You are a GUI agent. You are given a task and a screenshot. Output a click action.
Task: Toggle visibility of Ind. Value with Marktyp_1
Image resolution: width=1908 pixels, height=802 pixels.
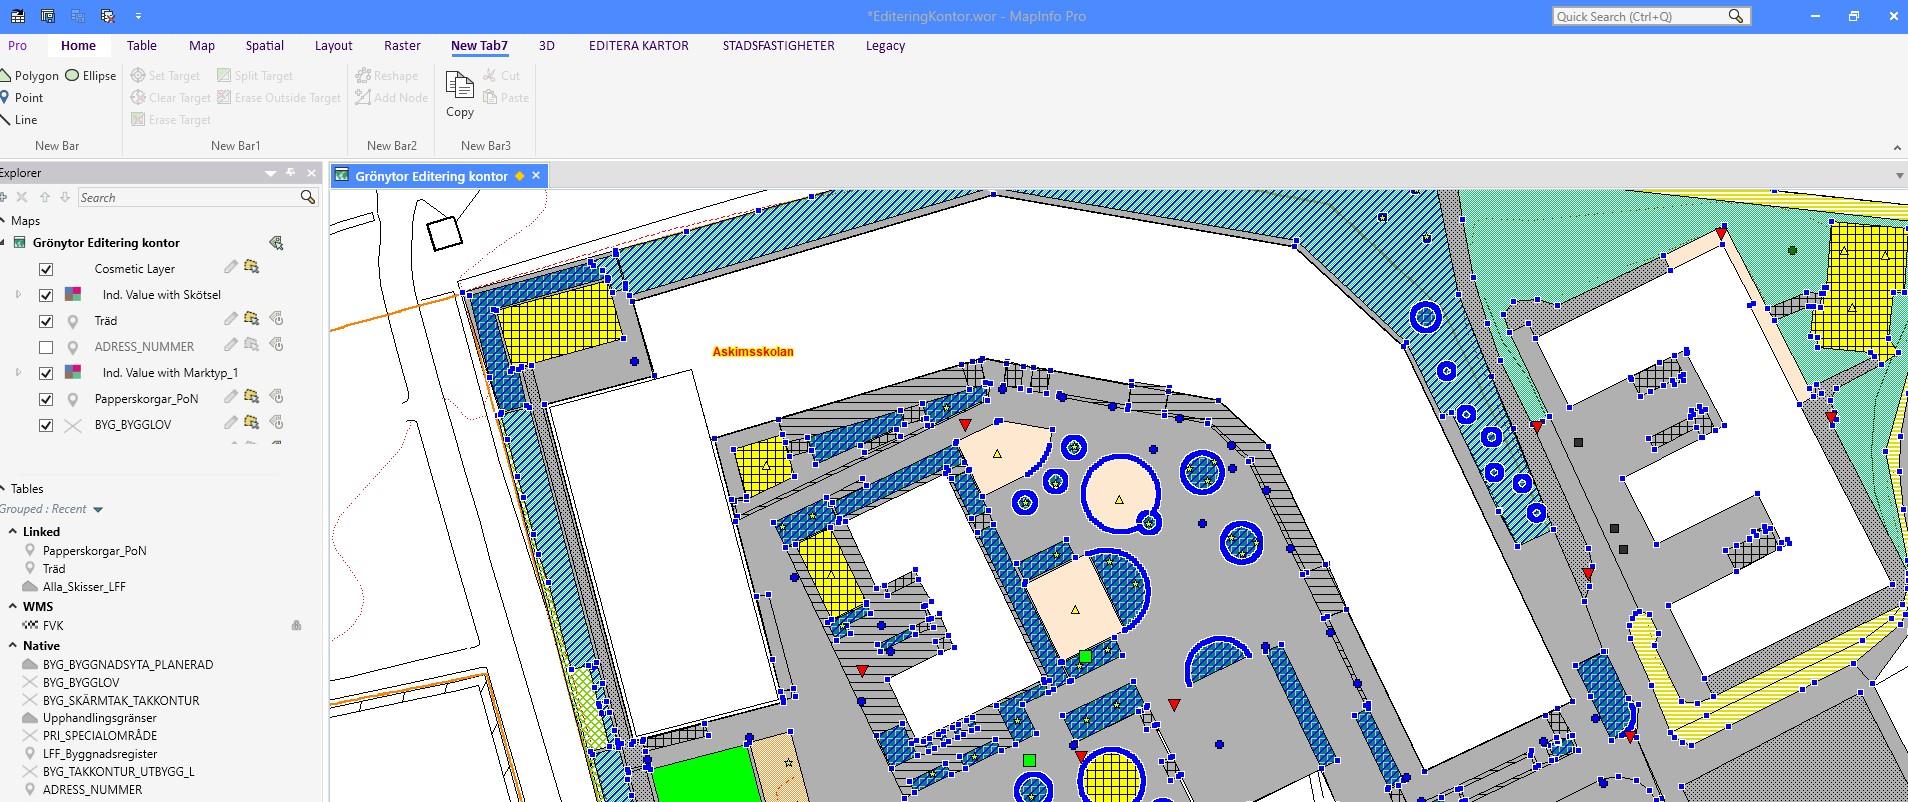(46, 373)
